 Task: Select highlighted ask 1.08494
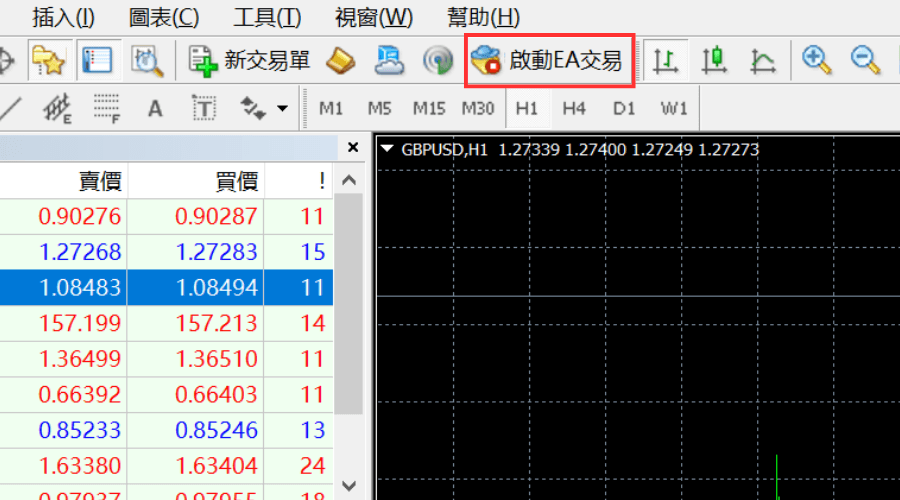click(216, 288)
